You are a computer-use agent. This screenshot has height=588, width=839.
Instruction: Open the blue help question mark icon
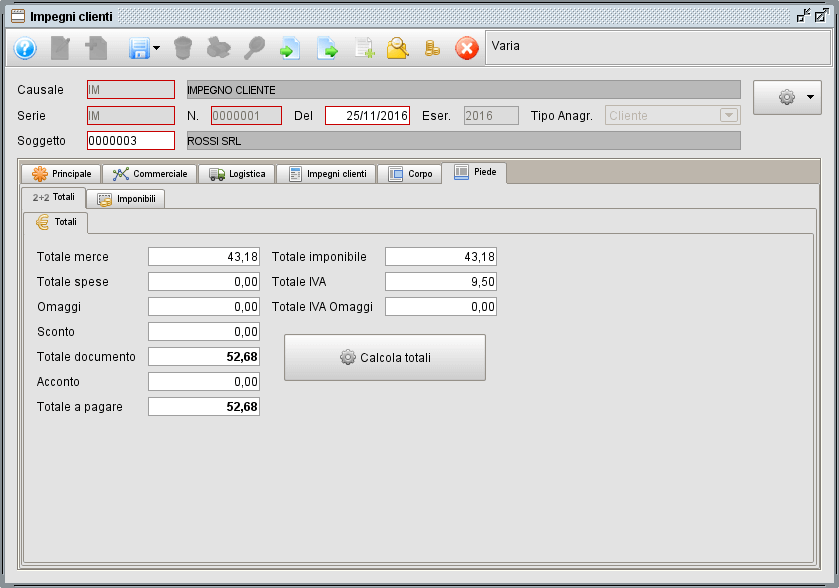pos(25,48)
